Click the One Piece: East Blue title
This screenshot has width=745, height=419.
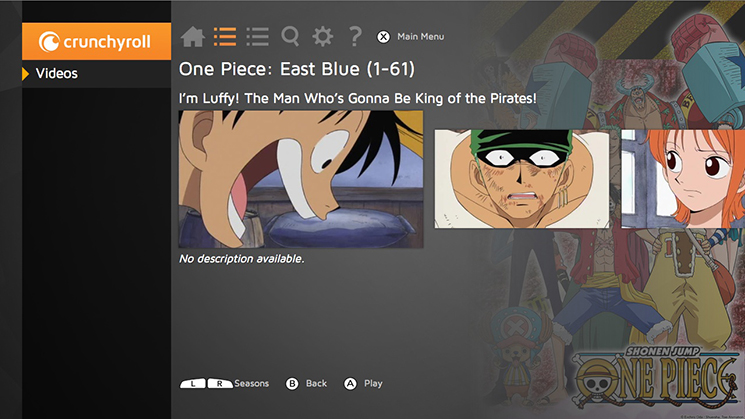pos(296,71)
